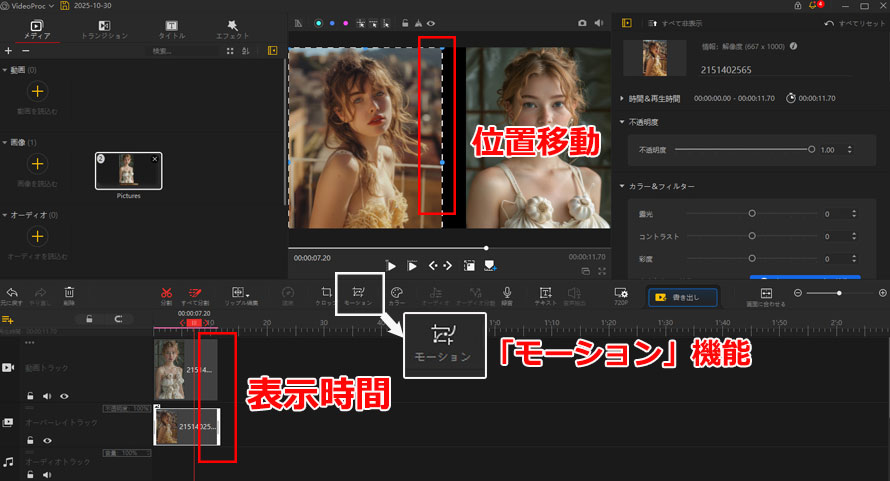Collapse the audio (オーディオ) section
This screenshot has height=481, width=890.
click(5, 215)
